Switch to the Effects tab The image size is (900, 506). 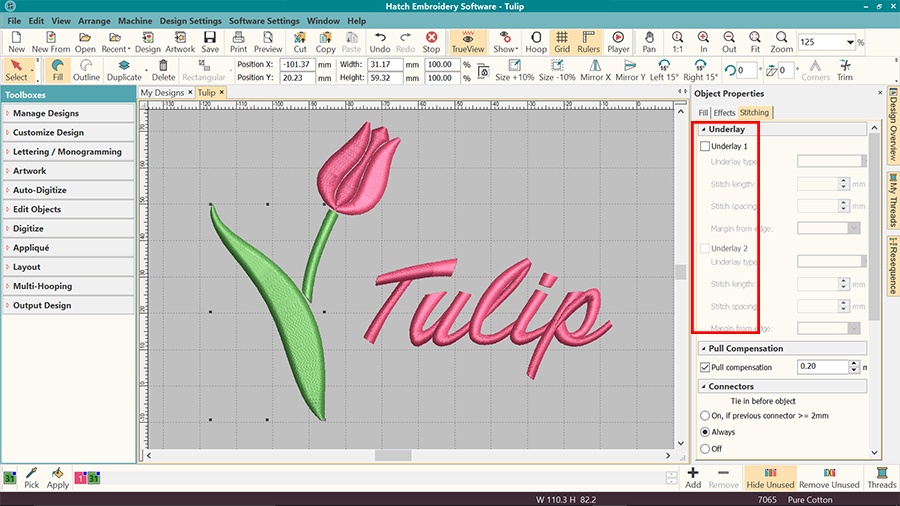[724, 113]
